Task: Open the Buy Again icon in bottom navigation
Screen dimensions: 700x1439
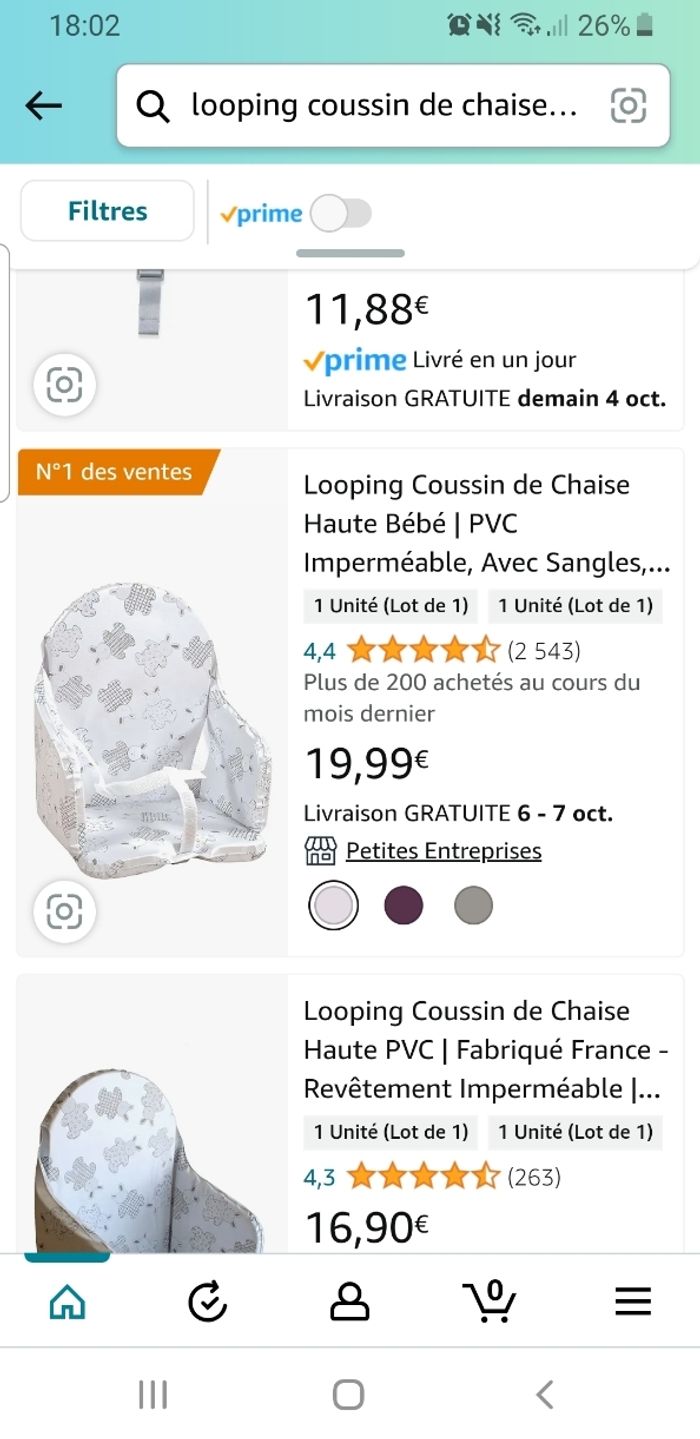Action: [x=208, y=1300]
